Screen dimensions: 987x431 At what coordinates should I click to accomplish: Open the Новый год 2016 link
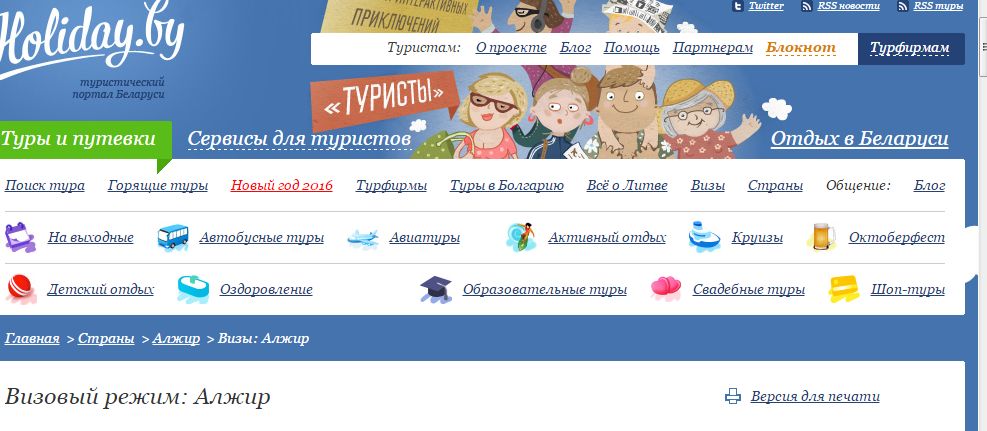click(x=281, y=186)
